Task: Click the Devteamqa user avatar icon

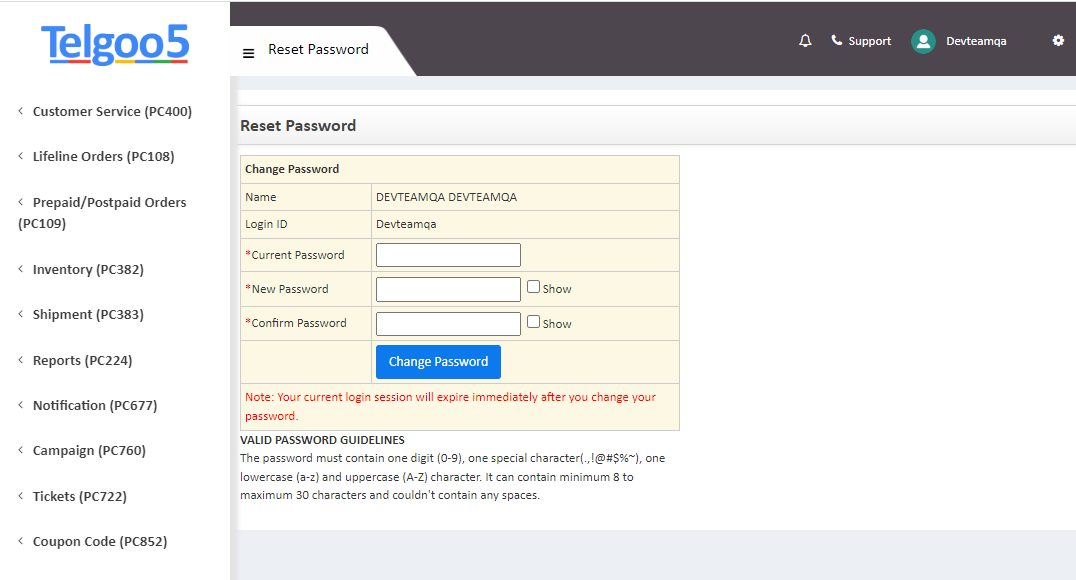Action: pyautogui.click(x=923, y=41)
